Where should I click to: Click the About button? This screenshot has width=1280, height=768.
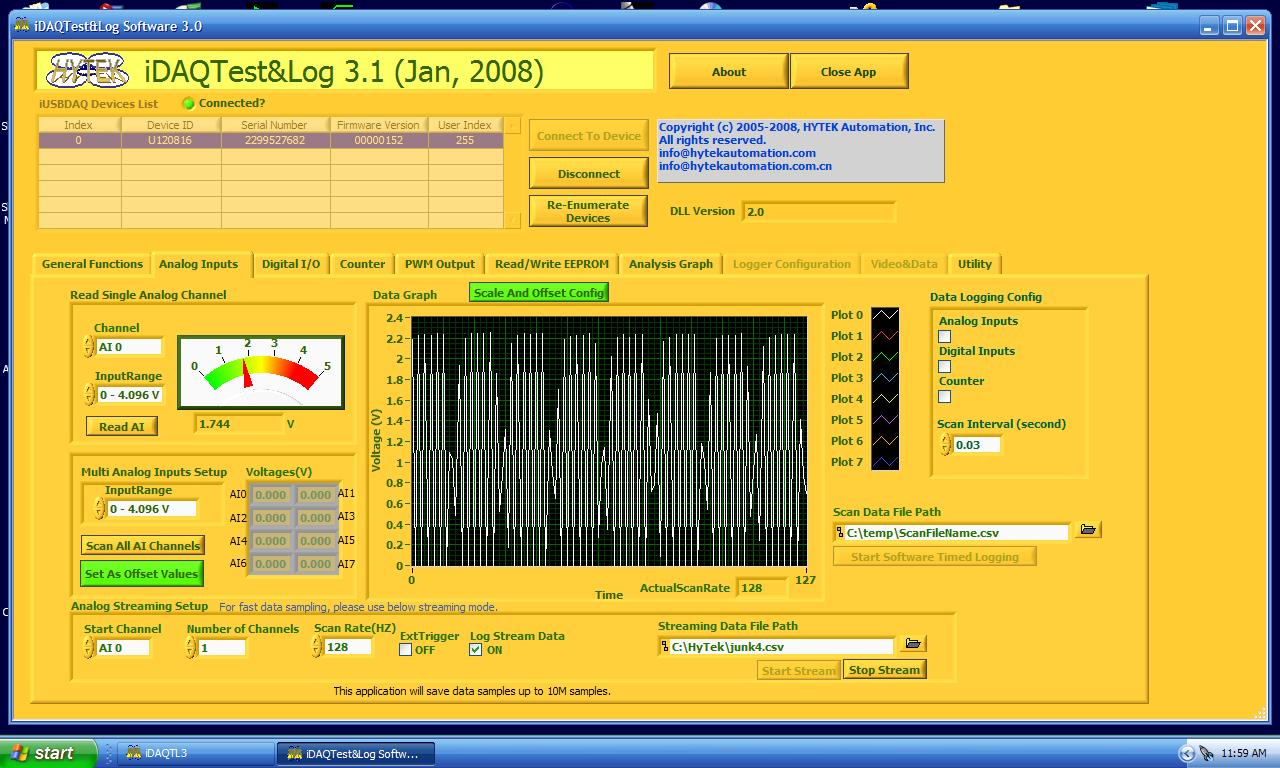click(729, 72)
